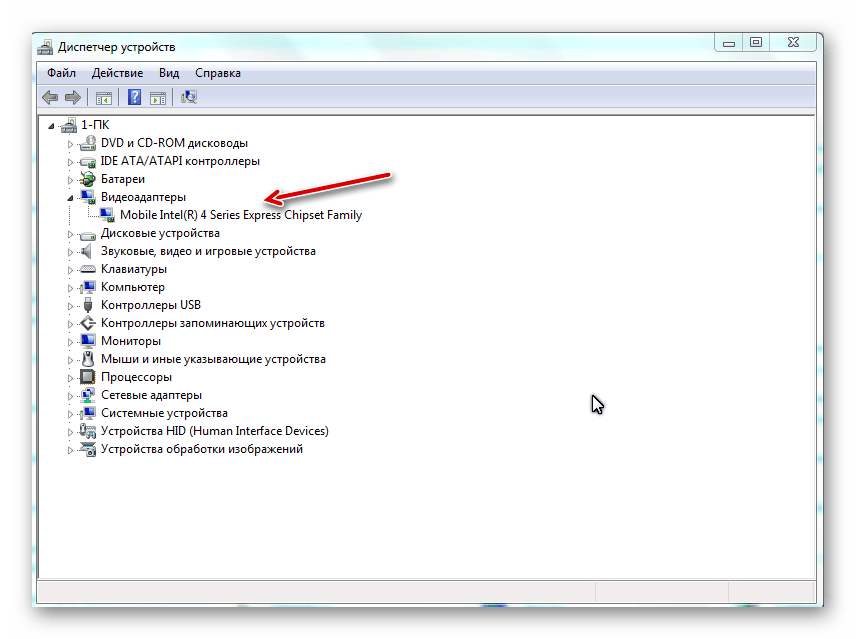
Task: Select the Процессоры device category
Action: (x=136, y=377)
